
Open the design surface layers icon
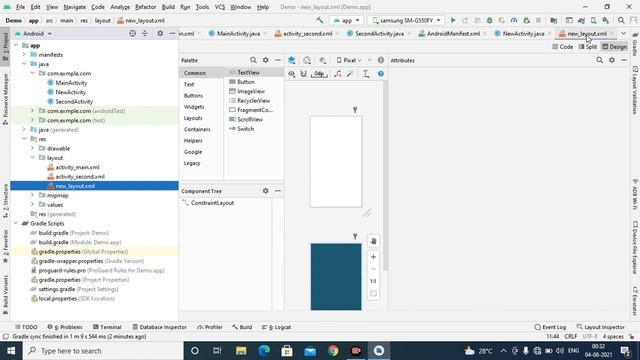click(x=291, y=60)
